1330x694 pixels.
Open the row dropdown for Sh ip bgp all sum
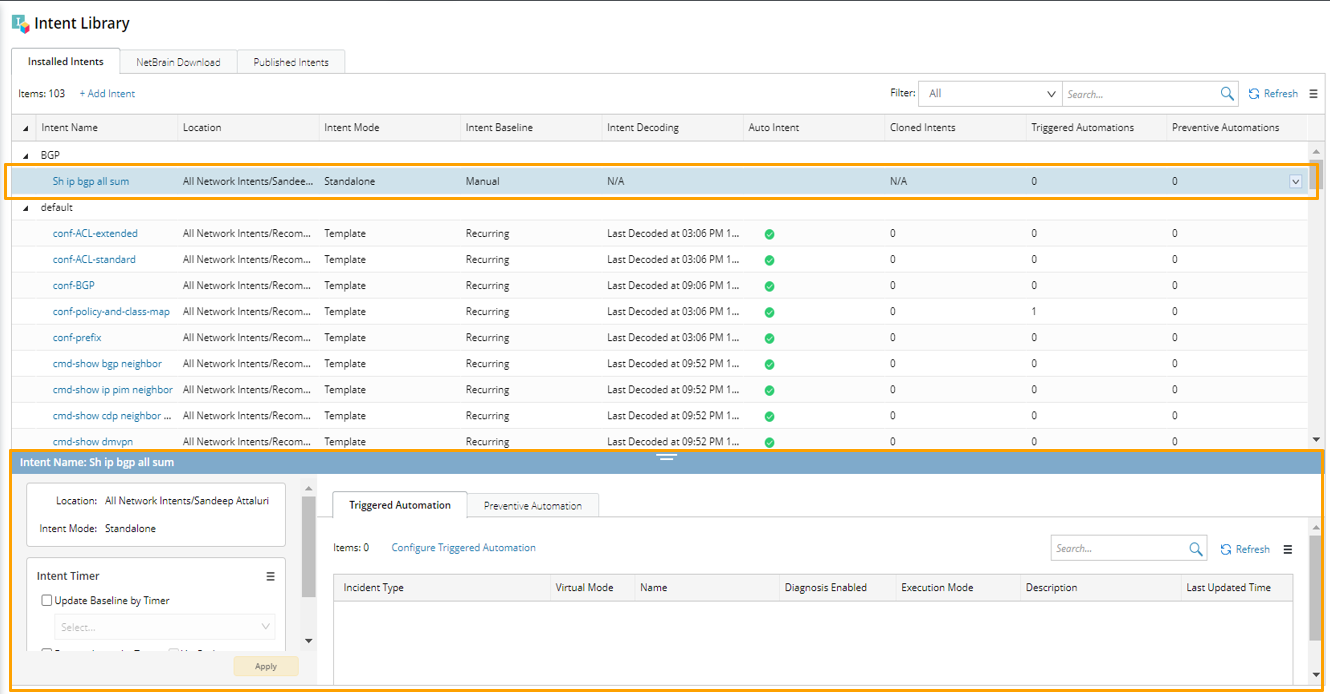(1295, 182)
